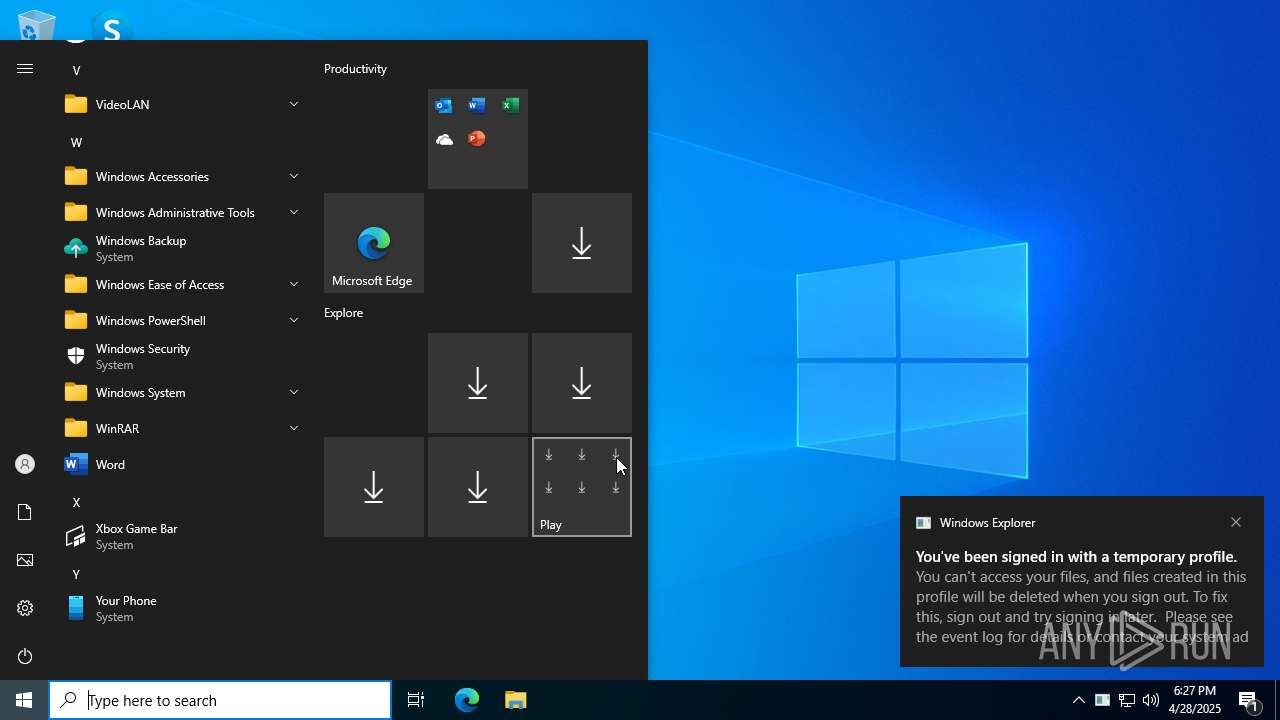Open OneDrive icon in Productivity tile
The height and width of the screenshot is (720, 1280).
coord(444,139)
